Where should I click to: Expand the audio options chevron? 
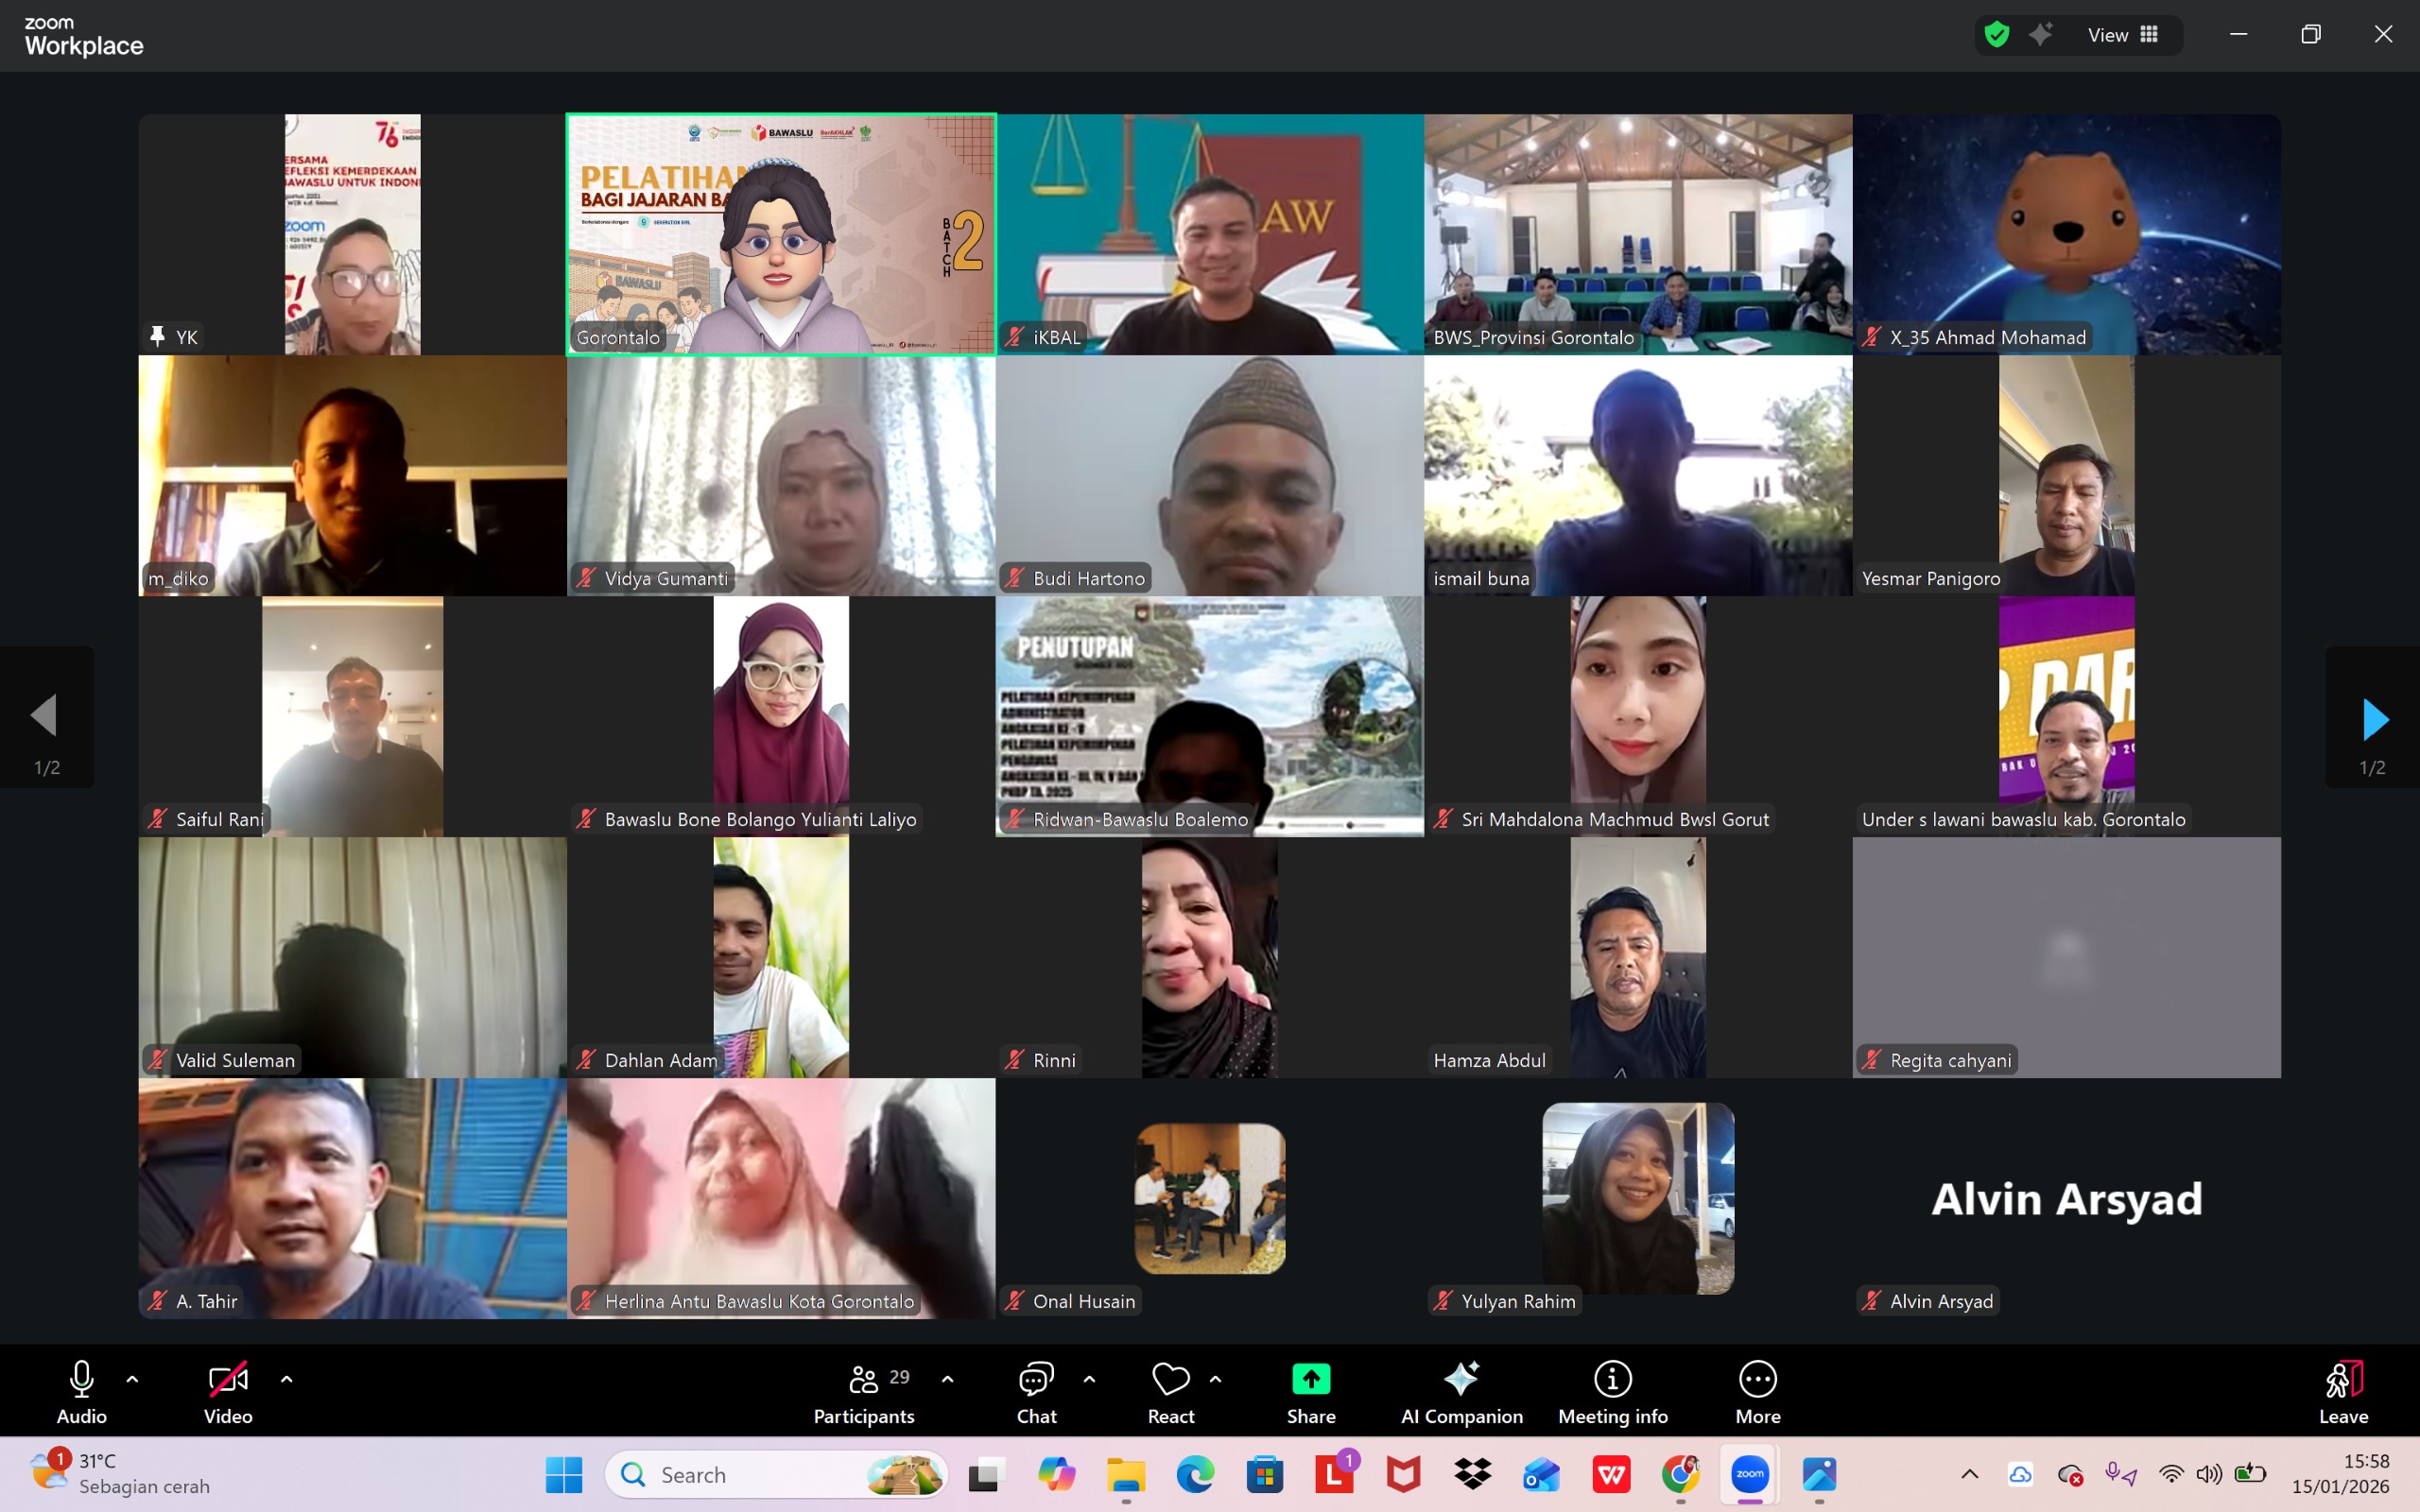132,1379
